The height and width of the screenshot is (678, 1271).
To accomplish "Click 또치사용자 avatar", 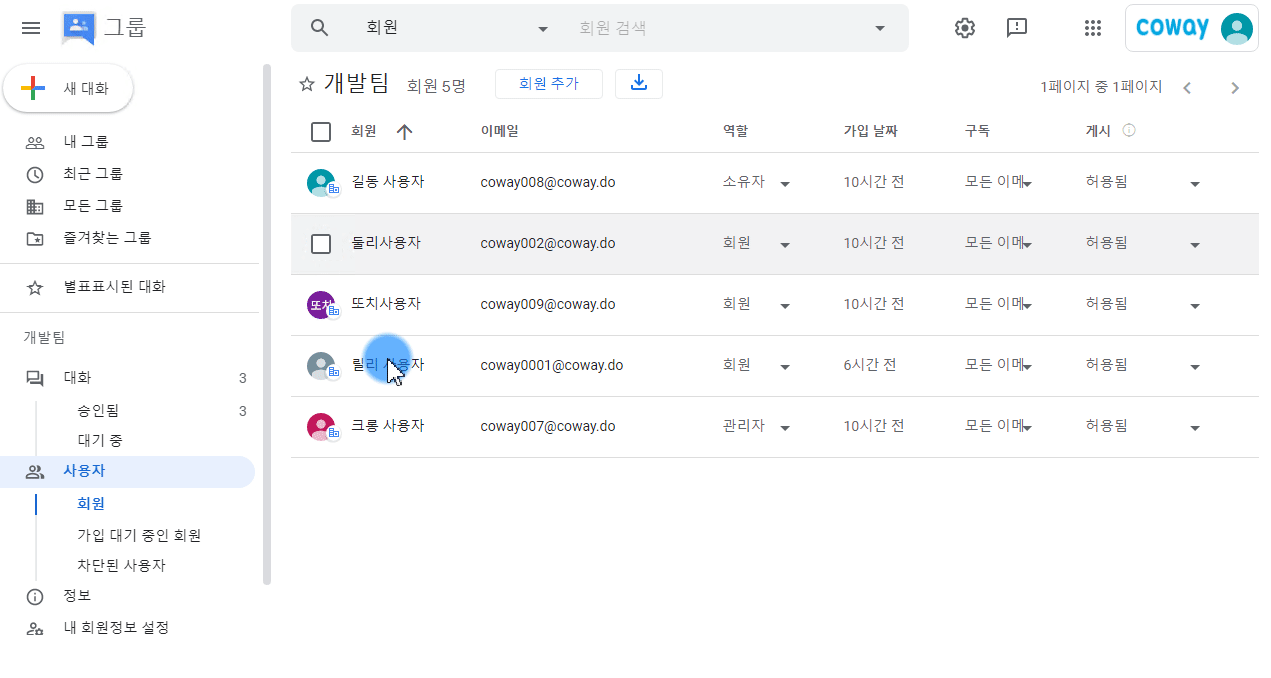I will [321, 305].
